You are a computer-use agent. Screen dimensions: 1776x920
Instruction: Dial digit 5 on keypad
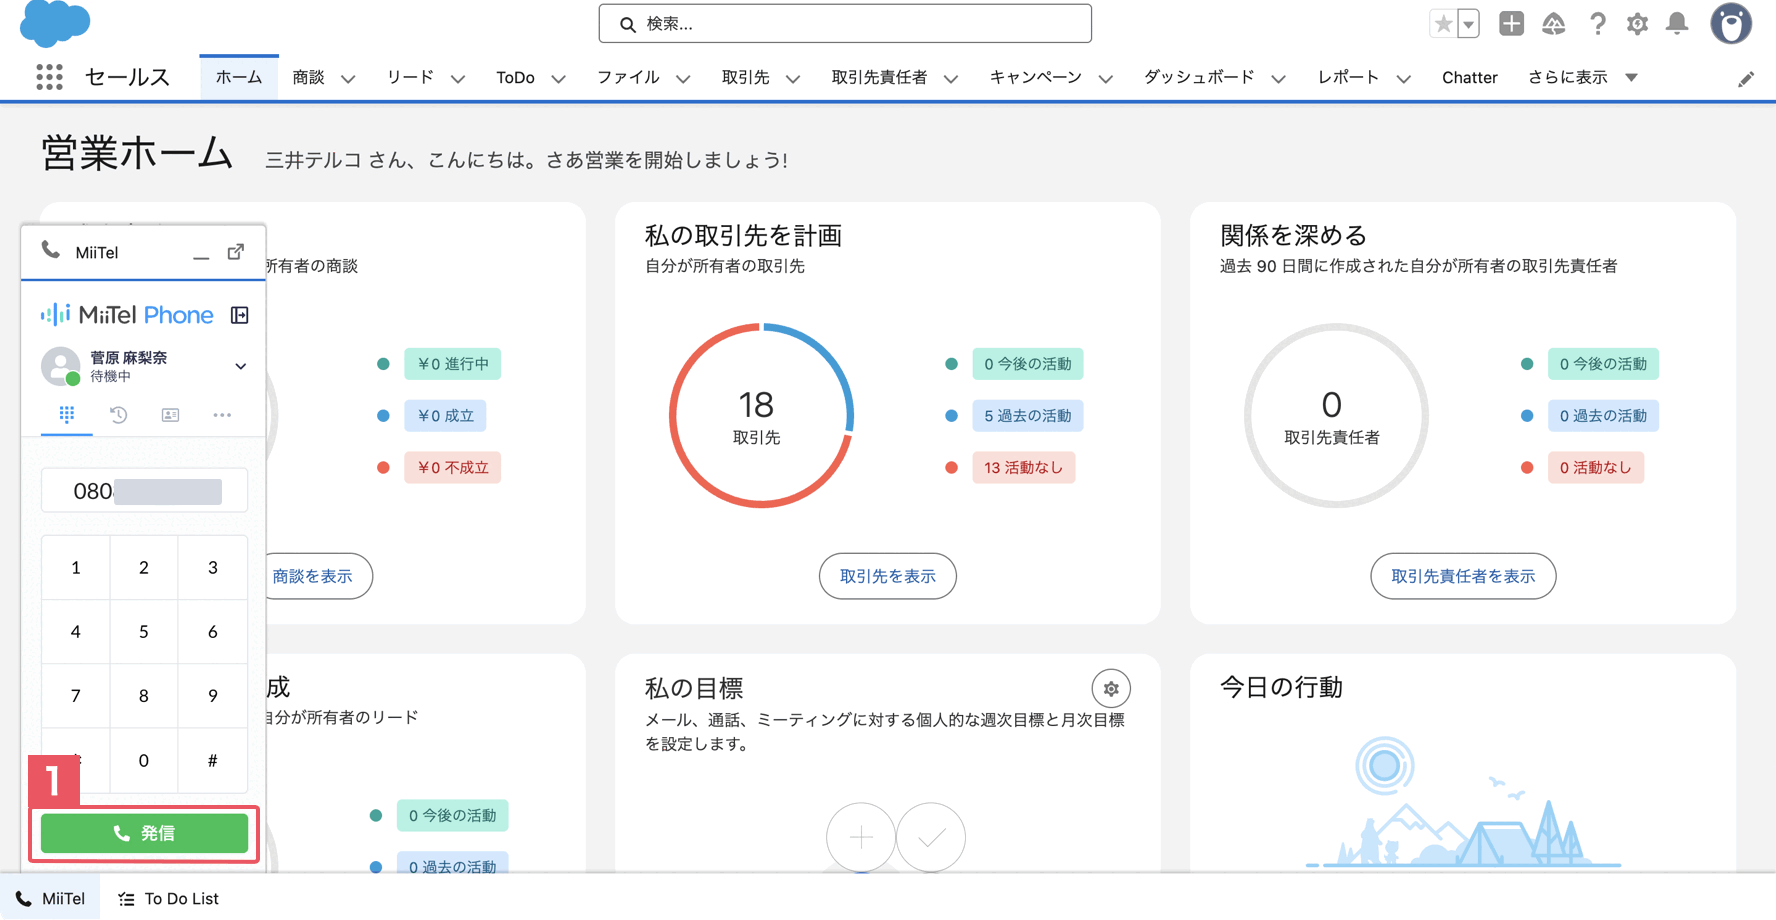coord(144,632)
